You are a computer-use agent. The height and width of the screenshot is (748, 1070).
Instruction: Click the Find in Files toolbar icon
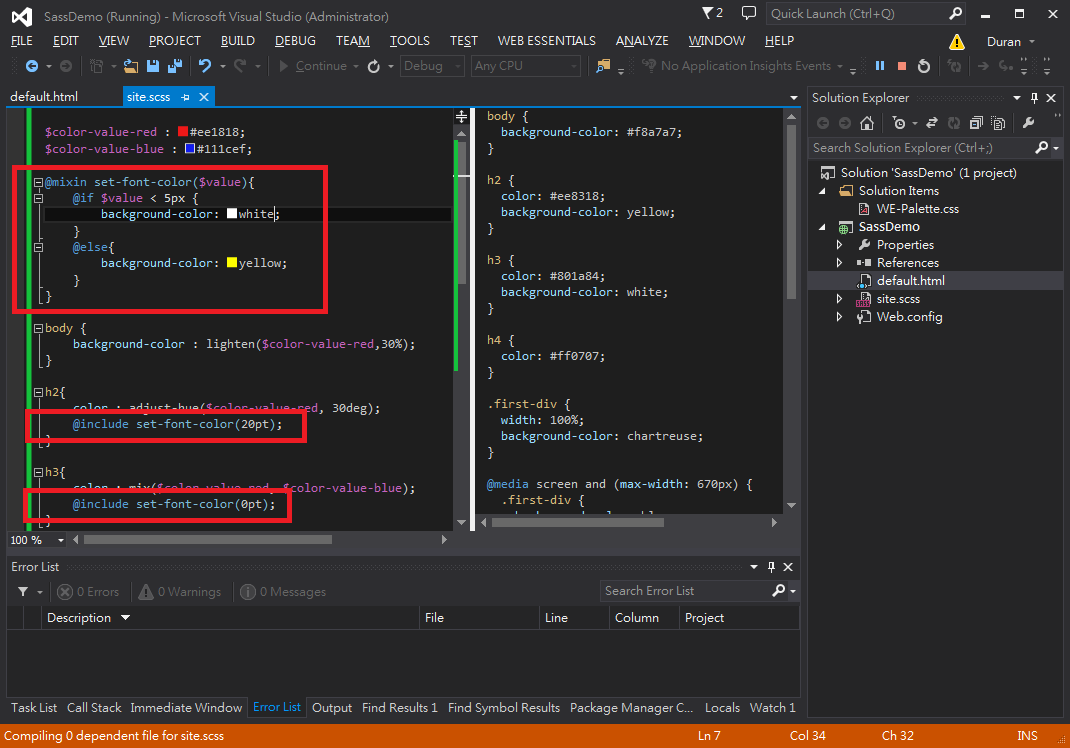pyautogui.click(x=603, y=66)
